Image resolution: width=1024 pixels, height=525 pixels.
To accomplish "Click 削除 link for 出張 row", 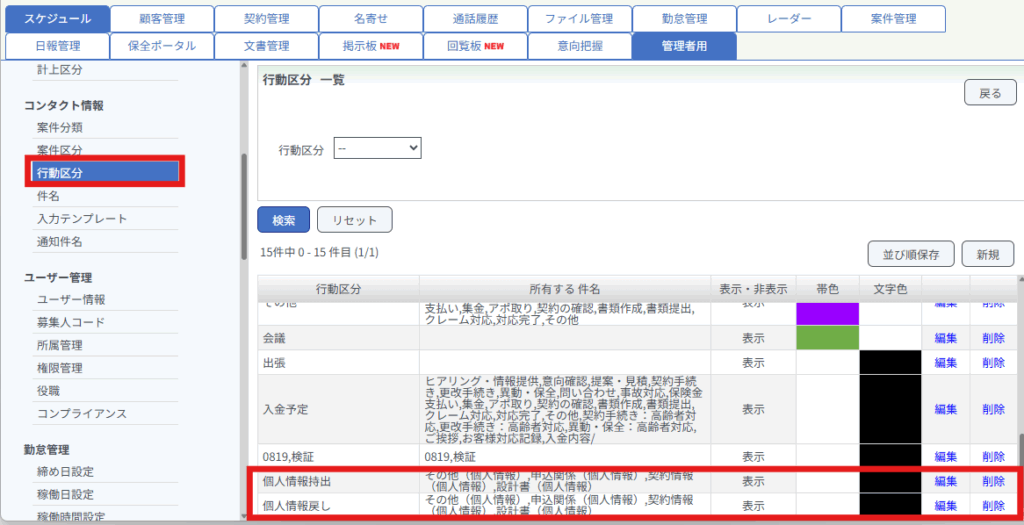I will click(993, 363).
